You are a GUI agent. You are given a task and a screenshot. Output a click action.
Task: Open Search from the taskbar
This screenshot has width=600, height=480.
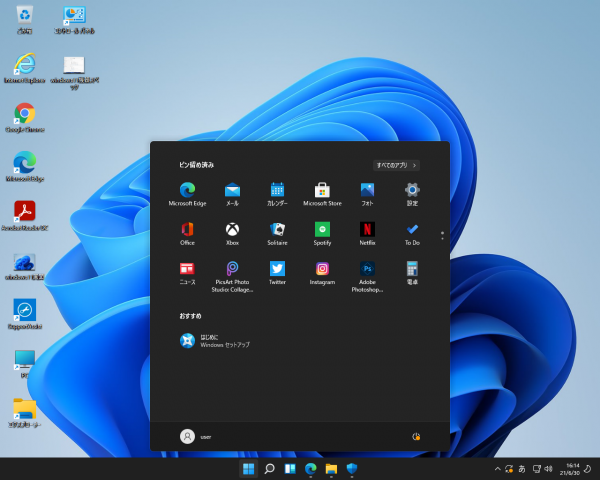coord(269,469)
